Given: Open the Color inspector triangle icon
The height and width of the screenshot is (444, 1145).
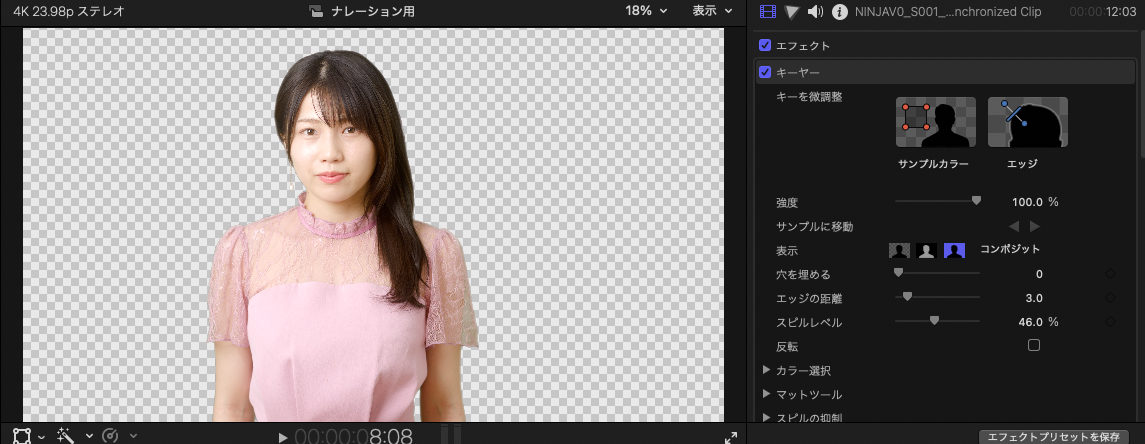Looking at the screenshot, I should [x=792, y=12].
